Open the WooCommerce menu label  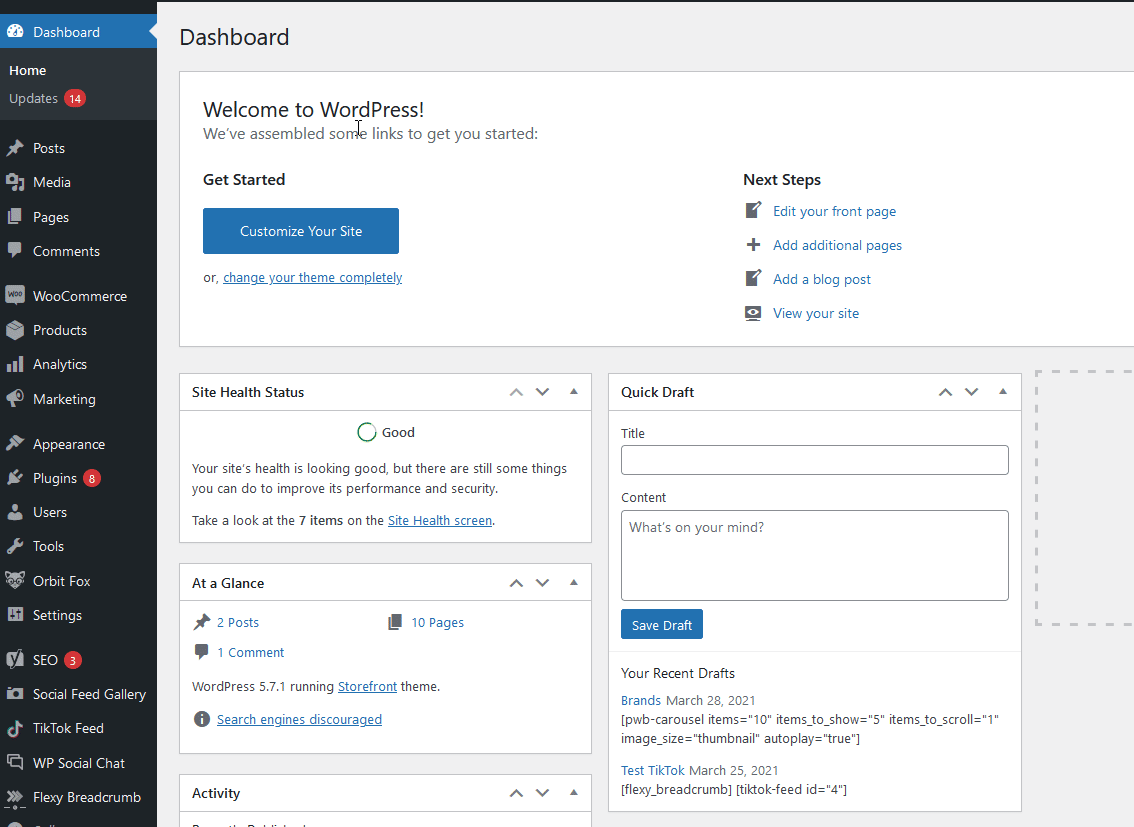[80, 296]
